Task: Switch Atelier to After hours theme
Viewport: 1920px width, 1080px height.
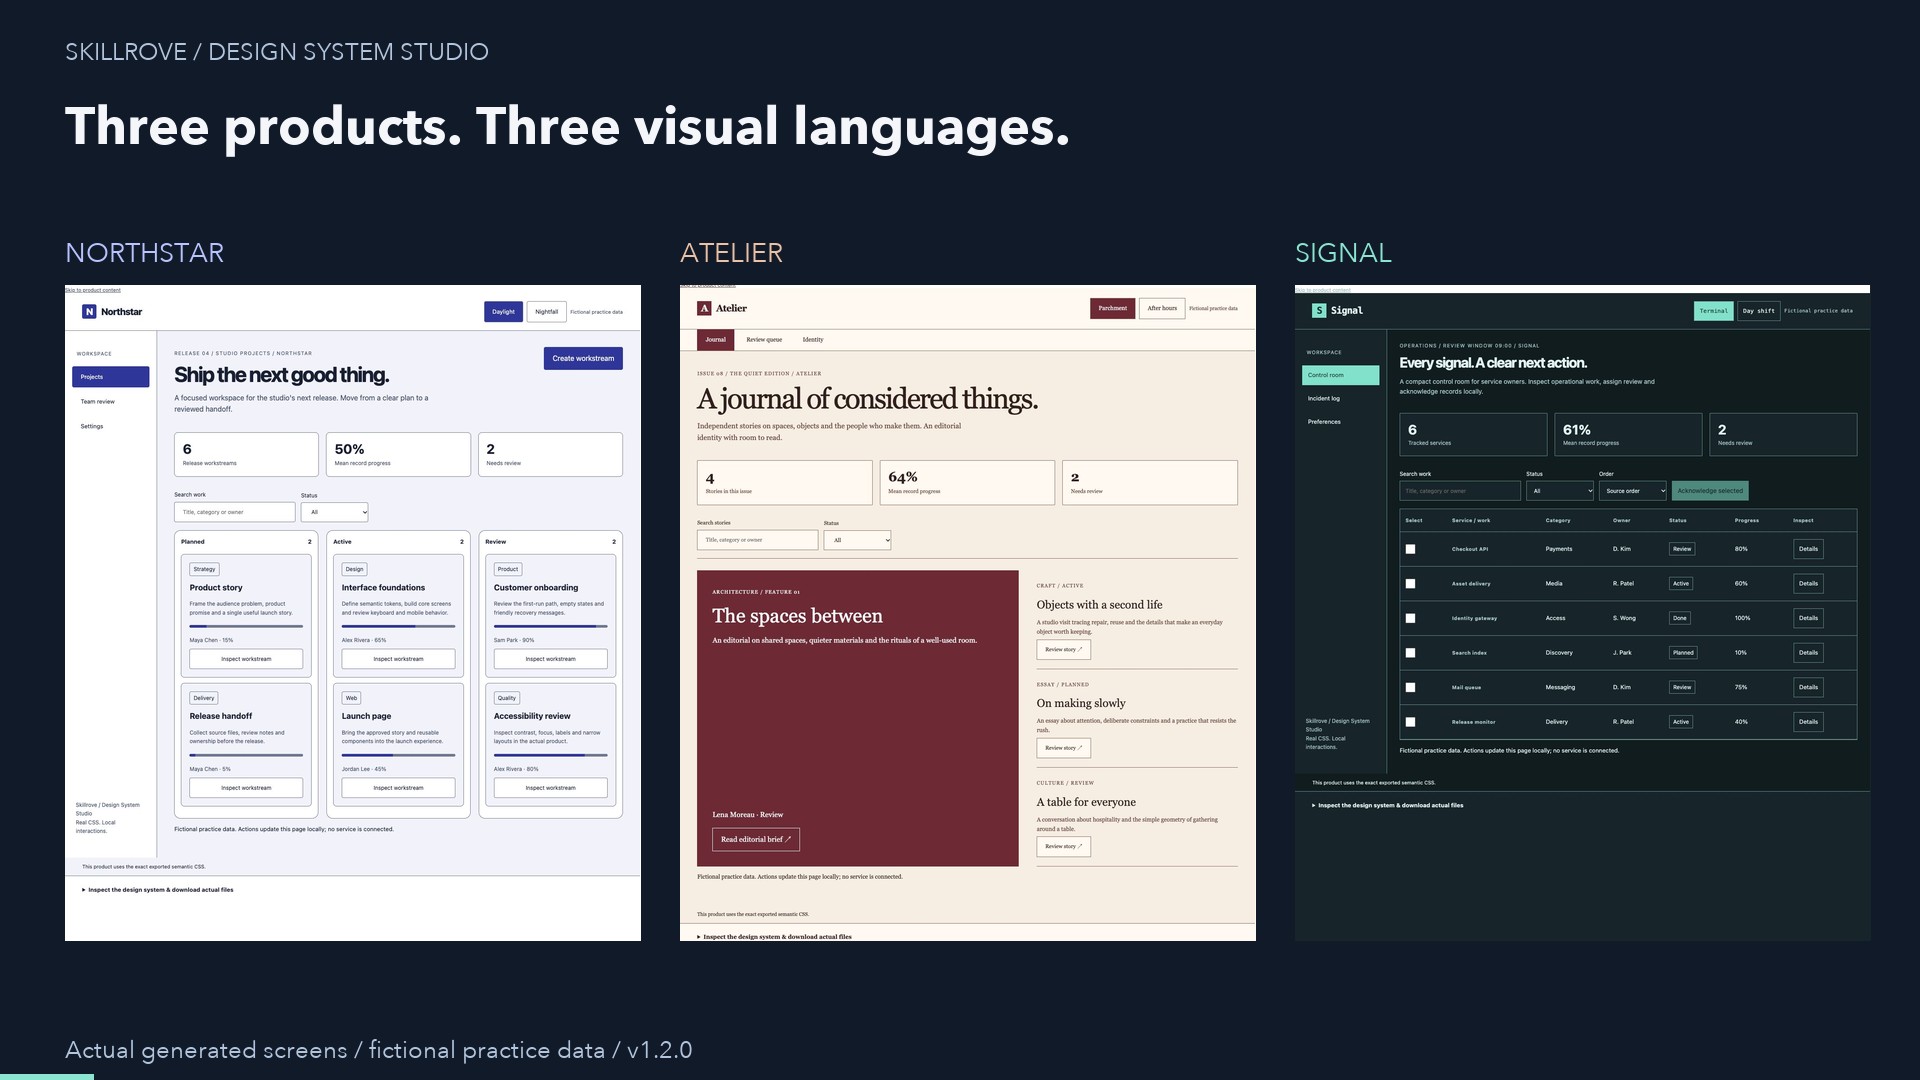Action: tap(1162, 308)
